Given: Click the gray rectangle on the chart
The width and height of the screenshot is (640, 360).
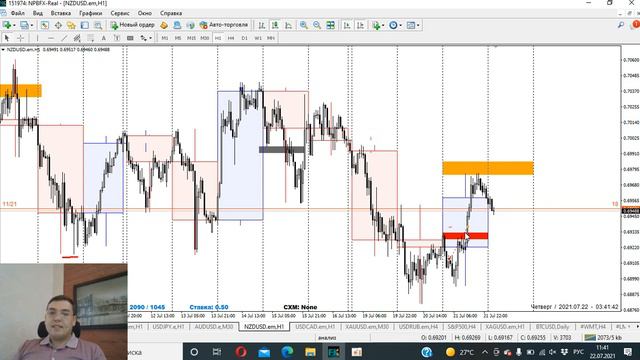Looking at the screenshot, I should tap(282, 150).
